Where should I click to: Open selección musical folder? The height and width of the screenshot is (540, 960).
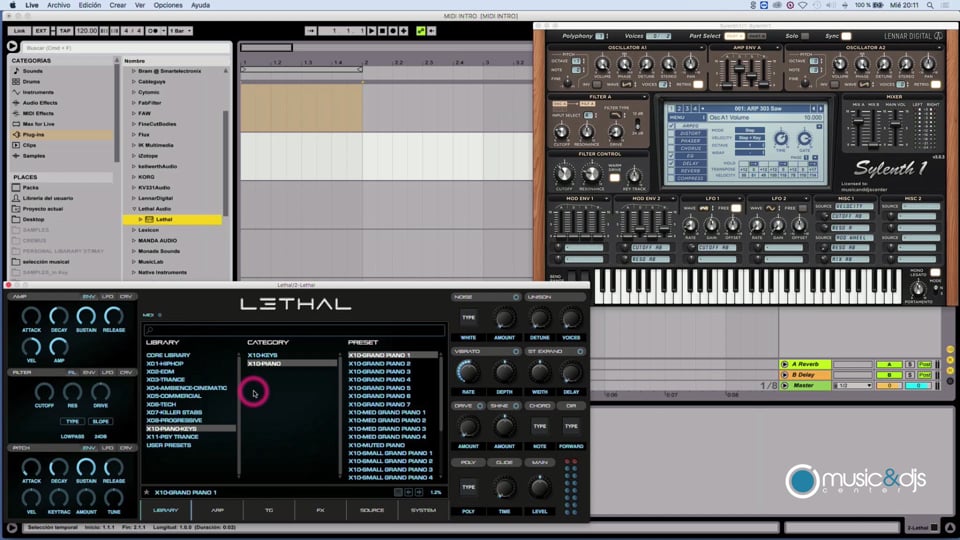coord(46,261)
